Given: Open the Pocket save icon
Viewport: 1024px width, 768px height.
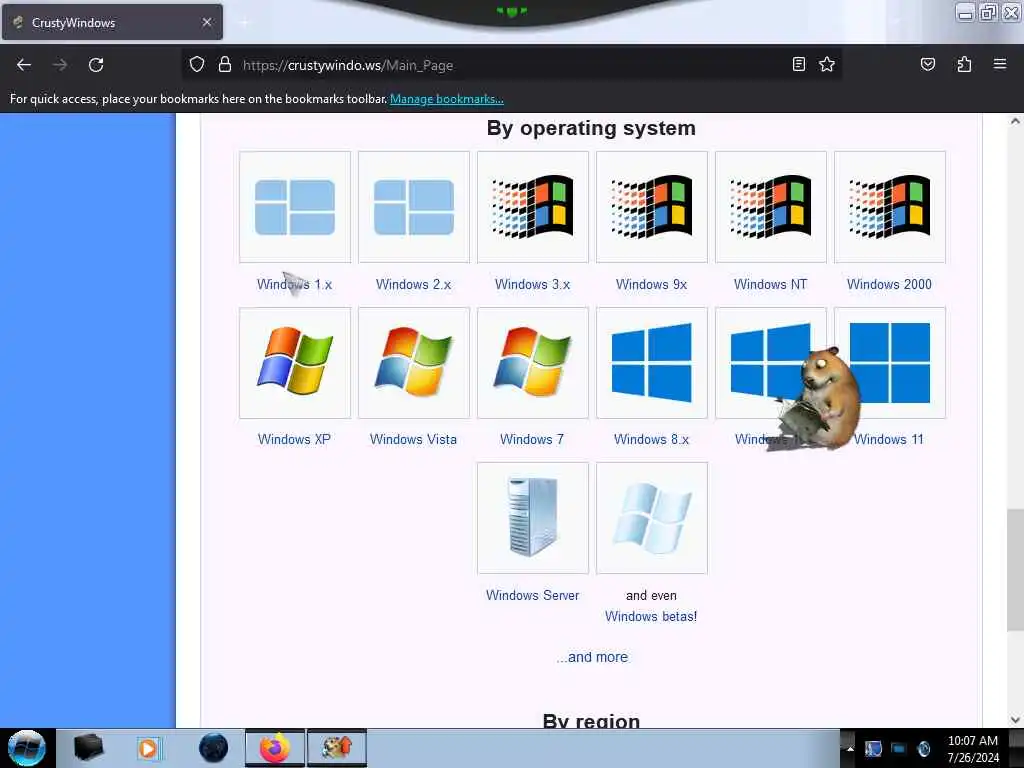Looking at the screenshot, I should [x=927, y=64].
